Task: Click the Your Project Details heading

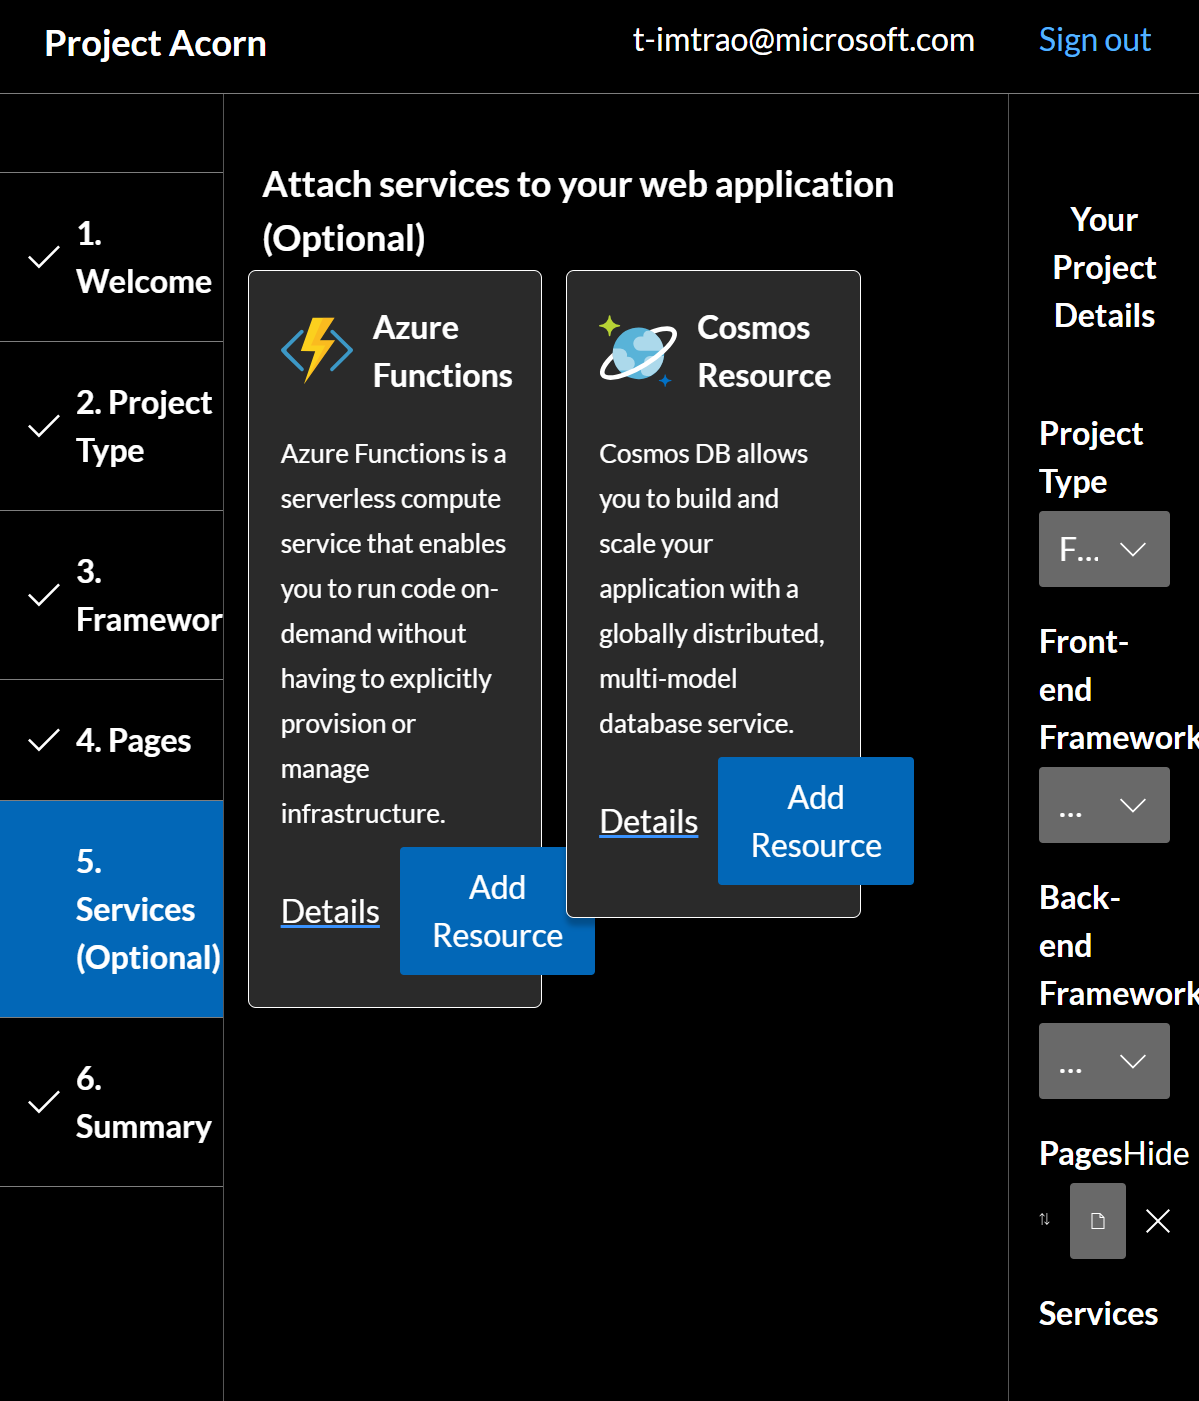Action: [1104, 267]
